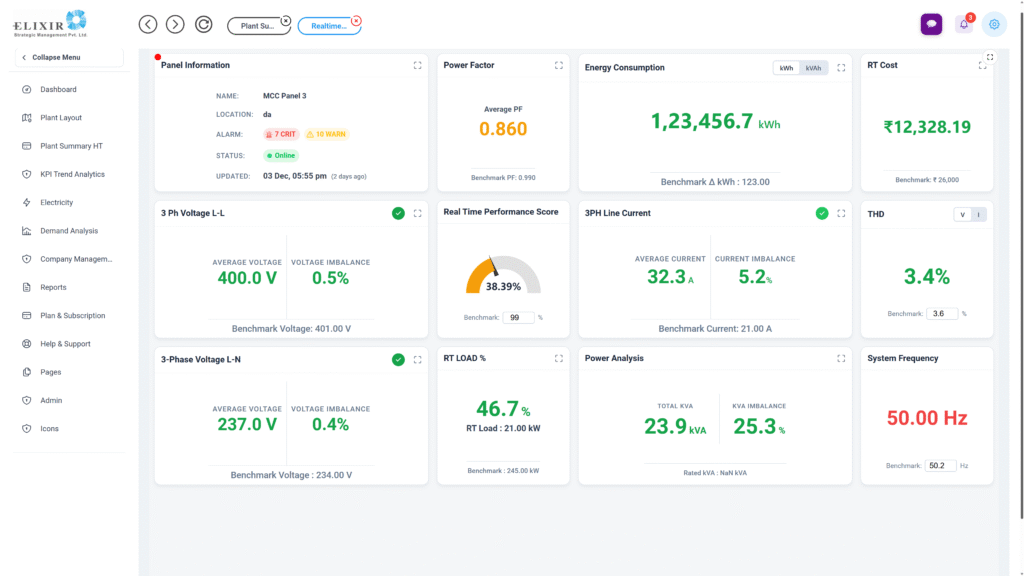Expand the 3 Ph Voltage L-L card
The width and height of the screenshot is (1024, 576).
[x=417, y=213]
